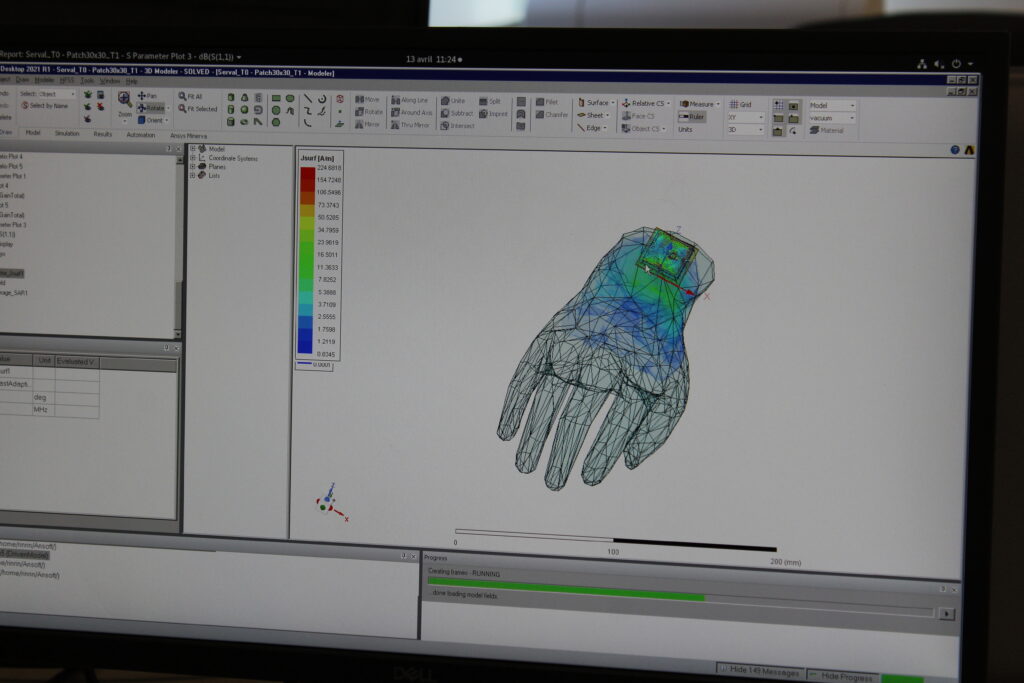Open the Model dropdown in toolbar
This screenshot has height=683, width=1024.
click(831, 105)
